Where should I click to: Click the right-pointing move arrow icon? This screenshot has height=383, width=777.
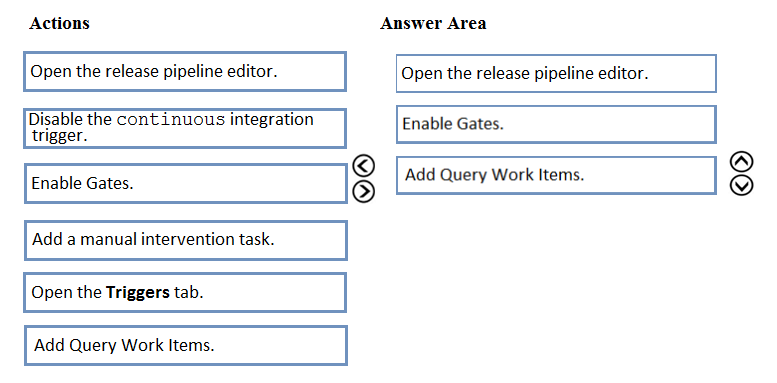364,192
